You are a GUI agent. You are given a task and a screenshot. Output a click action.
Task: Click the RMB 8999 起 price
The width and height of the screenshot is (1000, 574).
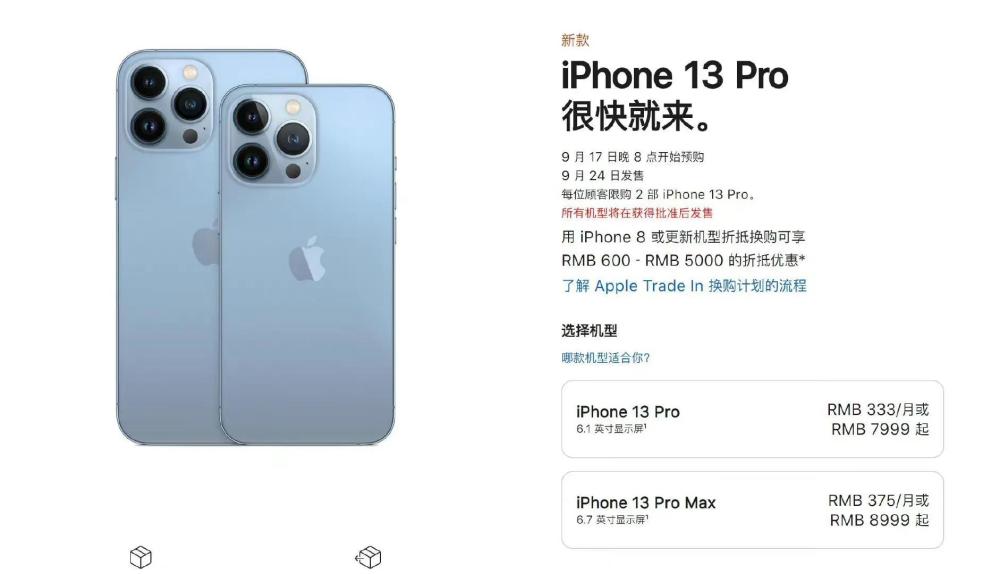(x=879, y=520)
